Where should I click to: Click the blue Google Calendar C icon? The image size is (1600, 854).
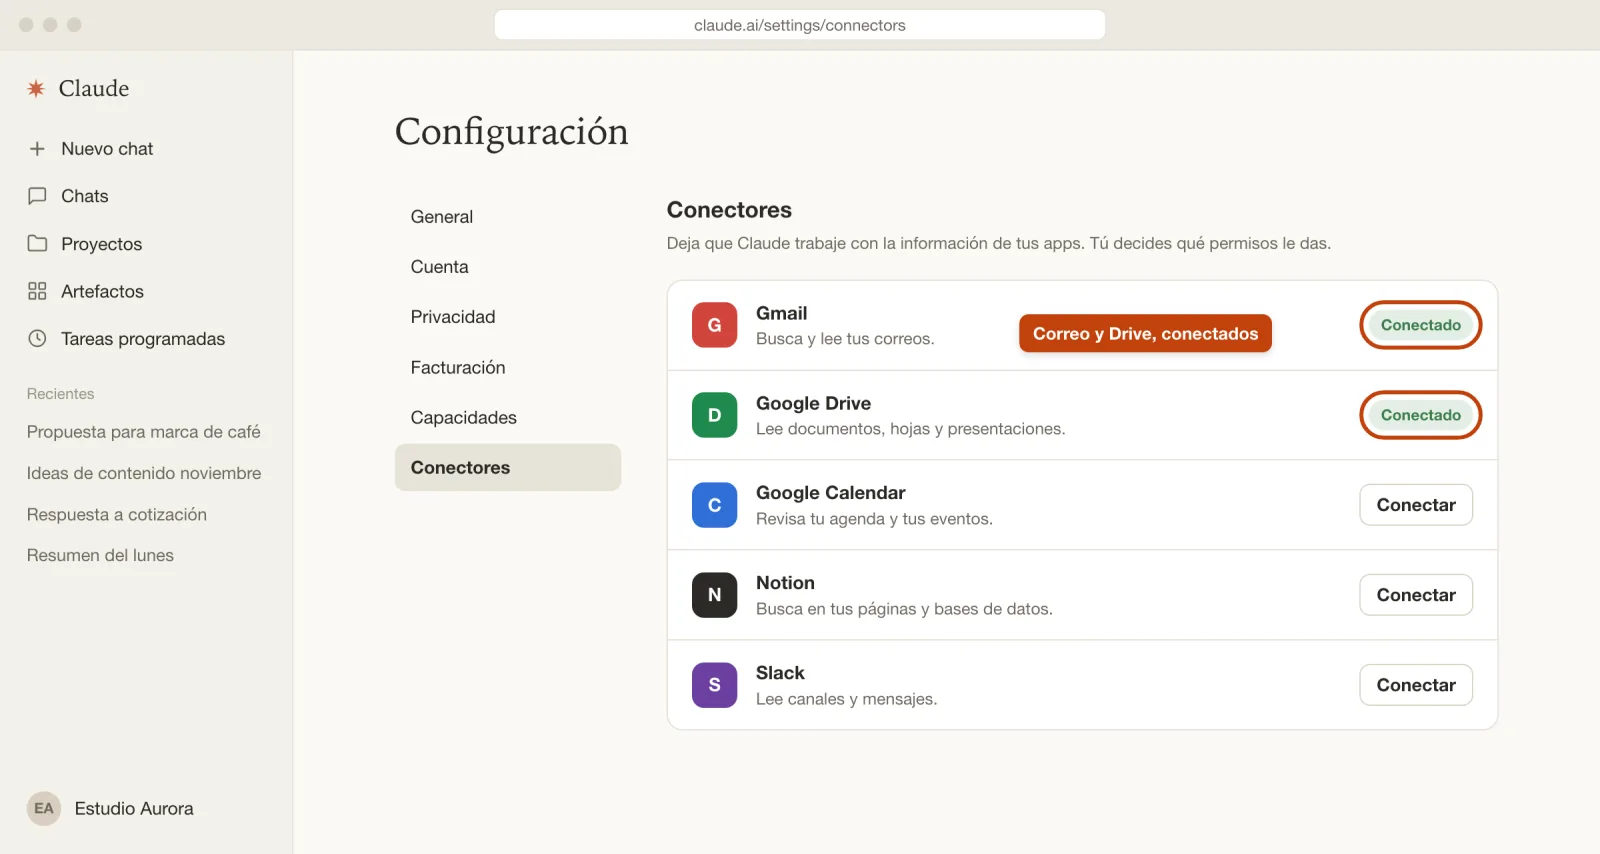coord(714,505)
